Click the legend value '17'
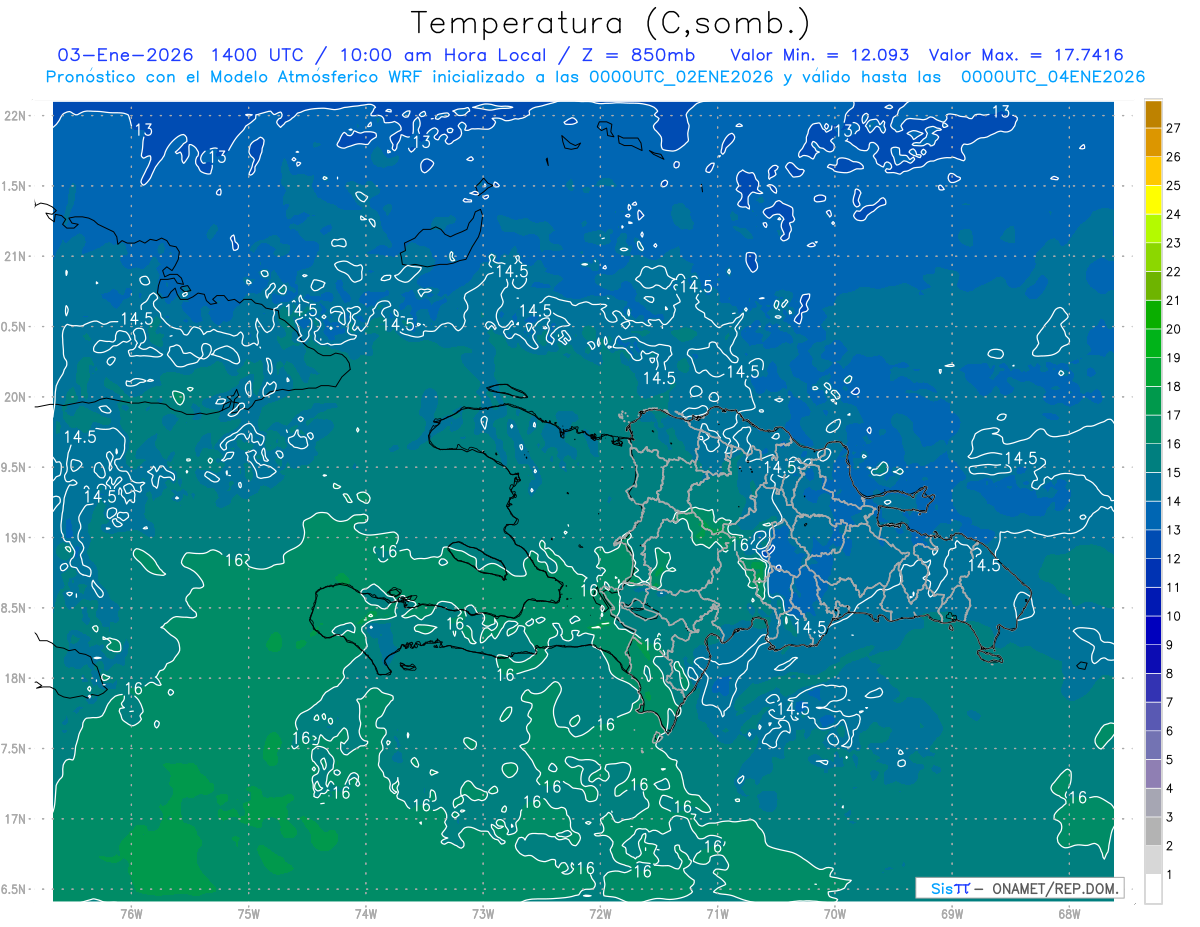The width and height of the screenshot is (1200, 927). pyautogui.click(x=1173, y=415)
